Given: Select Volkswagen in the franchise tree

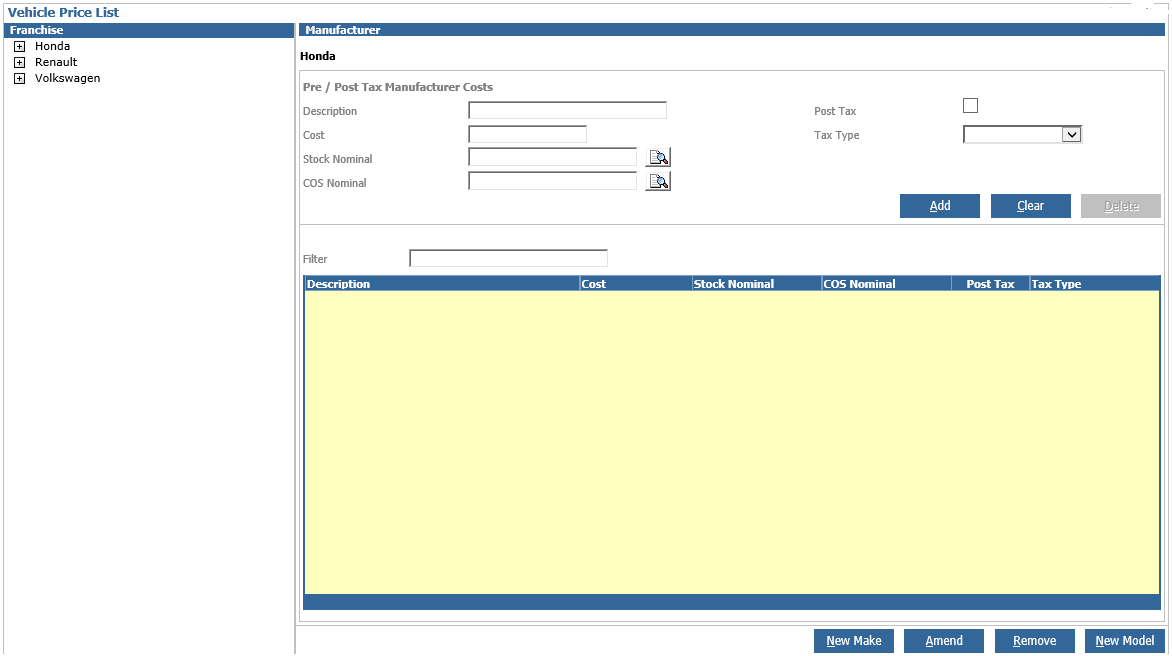Looking at the screenshot, I should [67, 78].
